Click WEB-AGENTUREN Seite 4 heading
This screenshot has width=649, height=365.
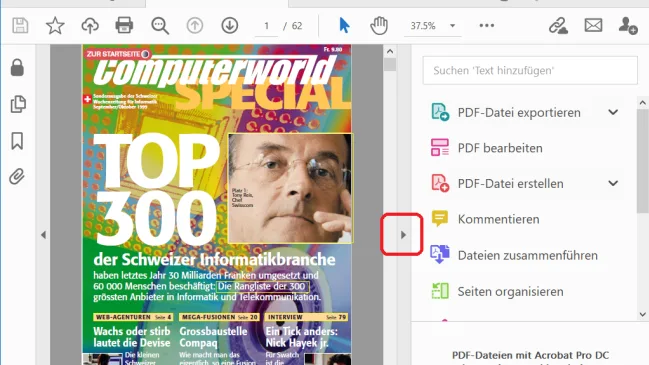coord(132,317)
